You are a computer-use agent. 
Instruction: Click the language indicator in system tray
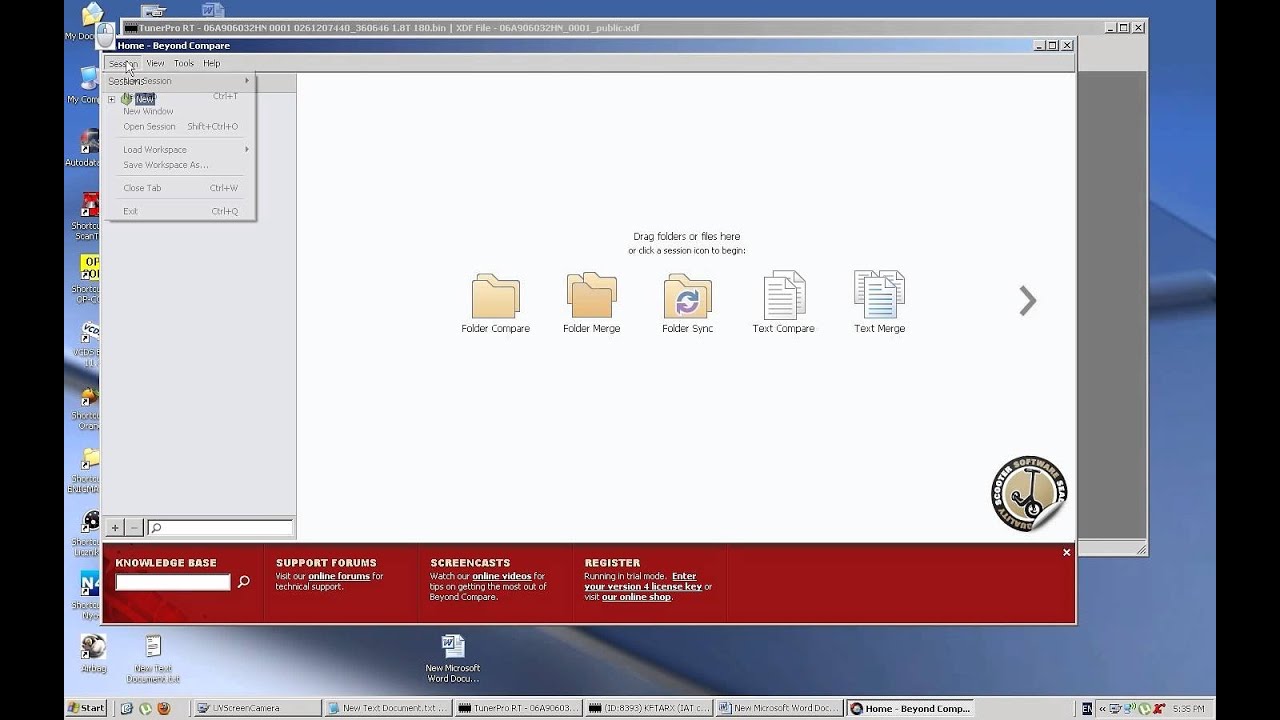click(1088, 708)
